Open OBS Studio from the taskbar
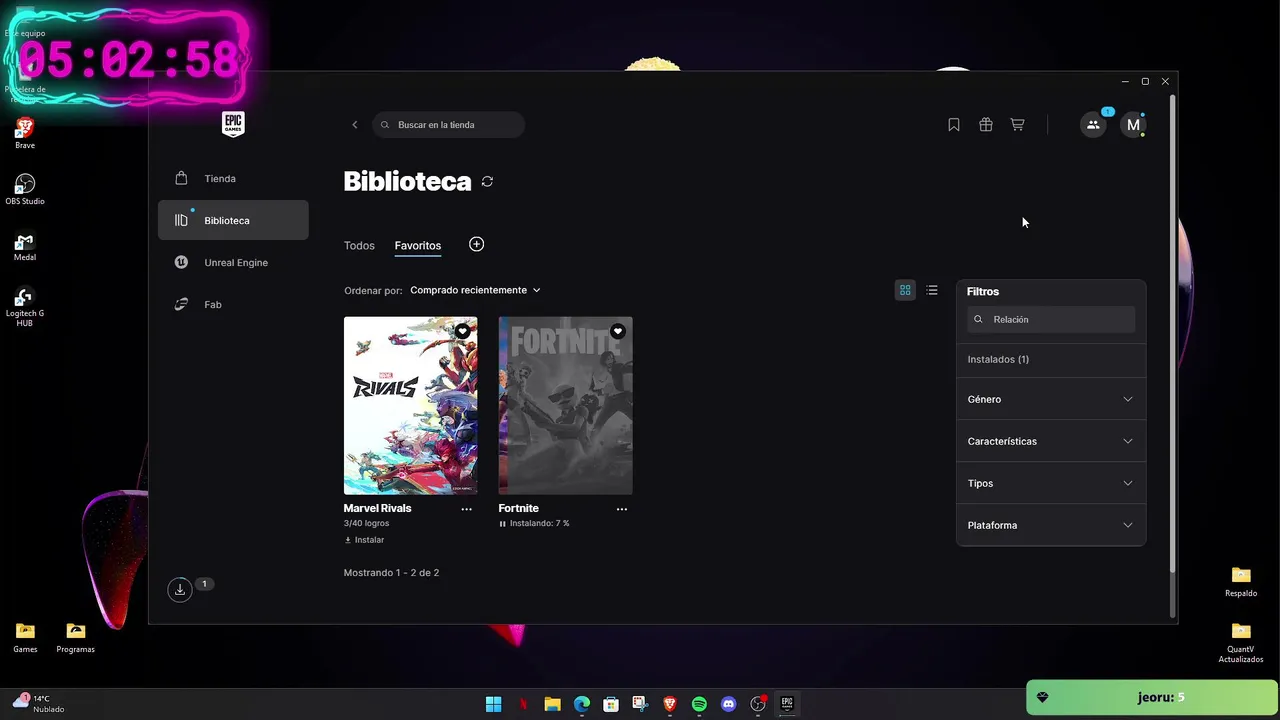This screenshot has width=1280, height=720. point(758,704)
